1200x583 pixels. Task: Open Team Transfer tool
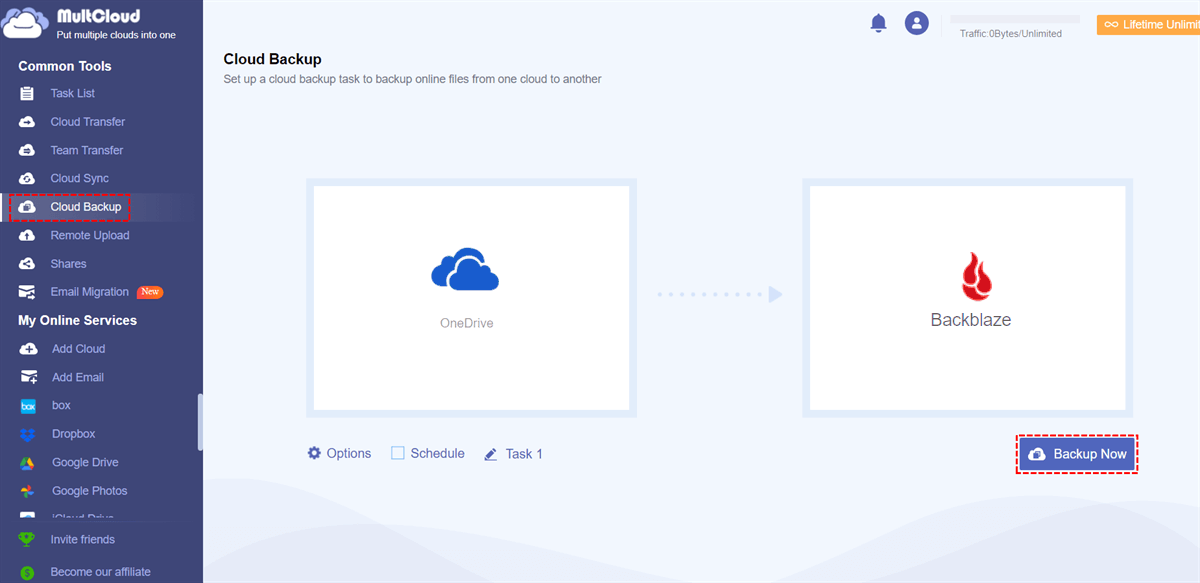coord(87,150)
